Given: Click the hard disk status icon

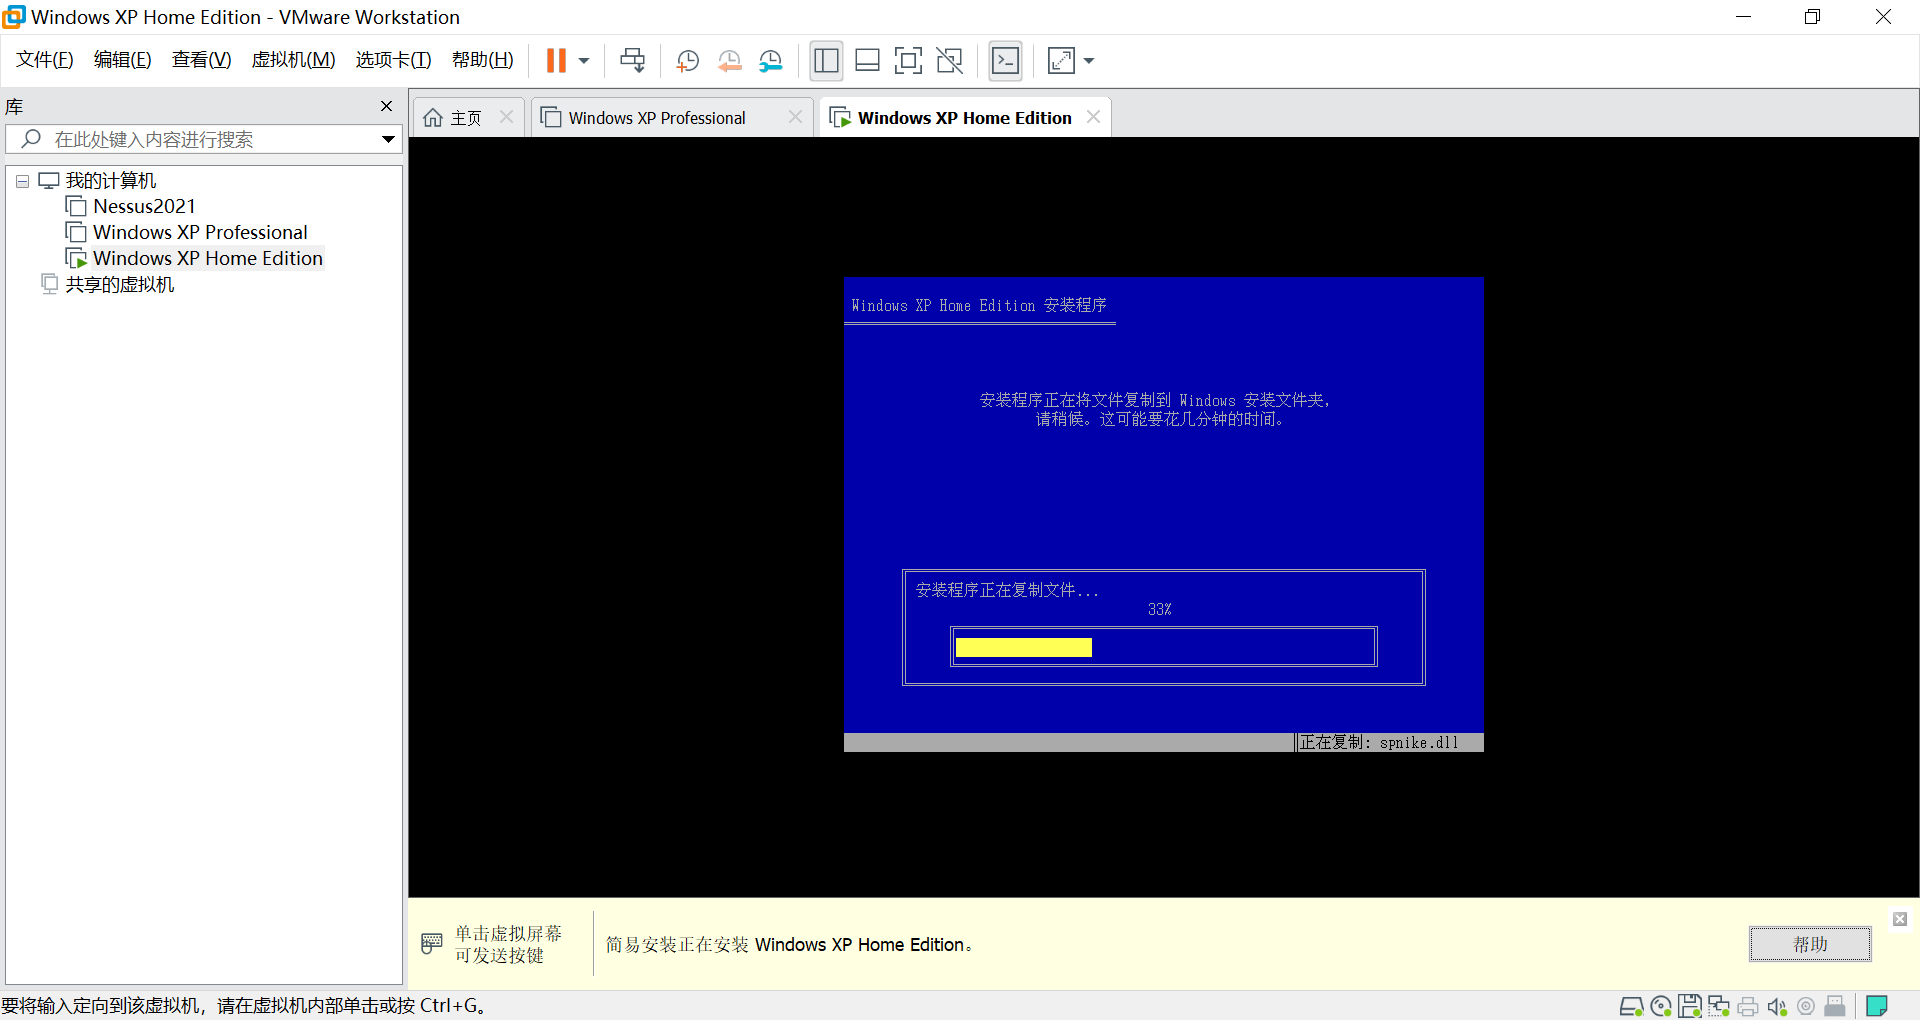Looking at the screenshot, I should pos(1631,1006).
